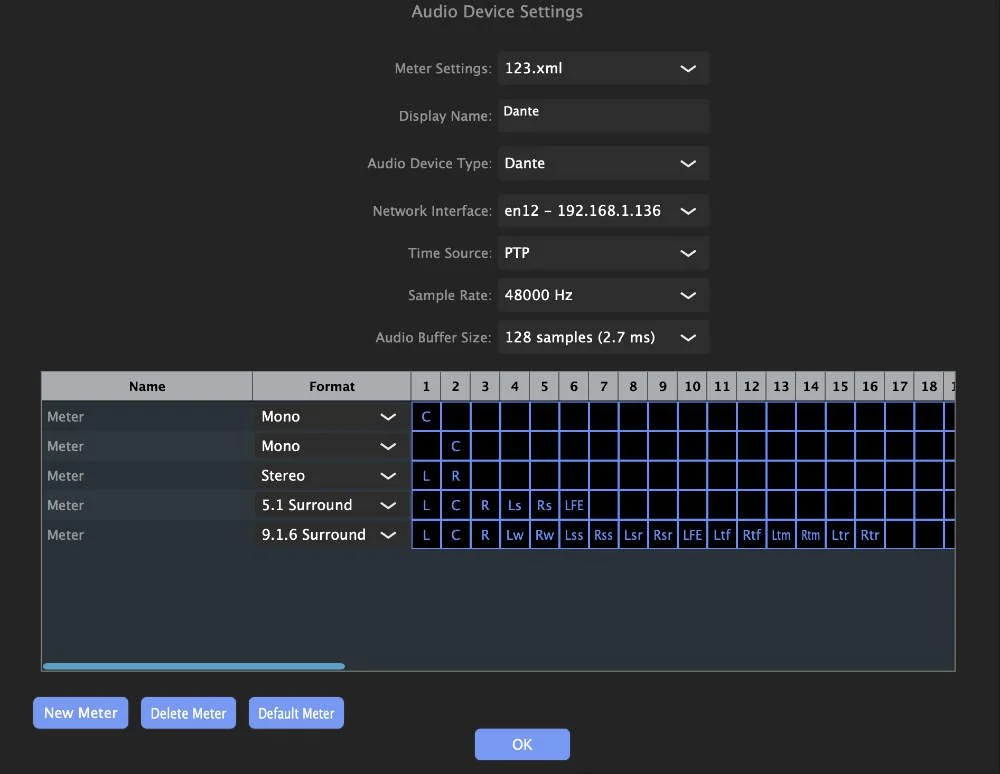Open the Audio Buffer Size dropdown
This screenshot has height=774, width=1000.
pyautogui.click(x=603, y=337)
